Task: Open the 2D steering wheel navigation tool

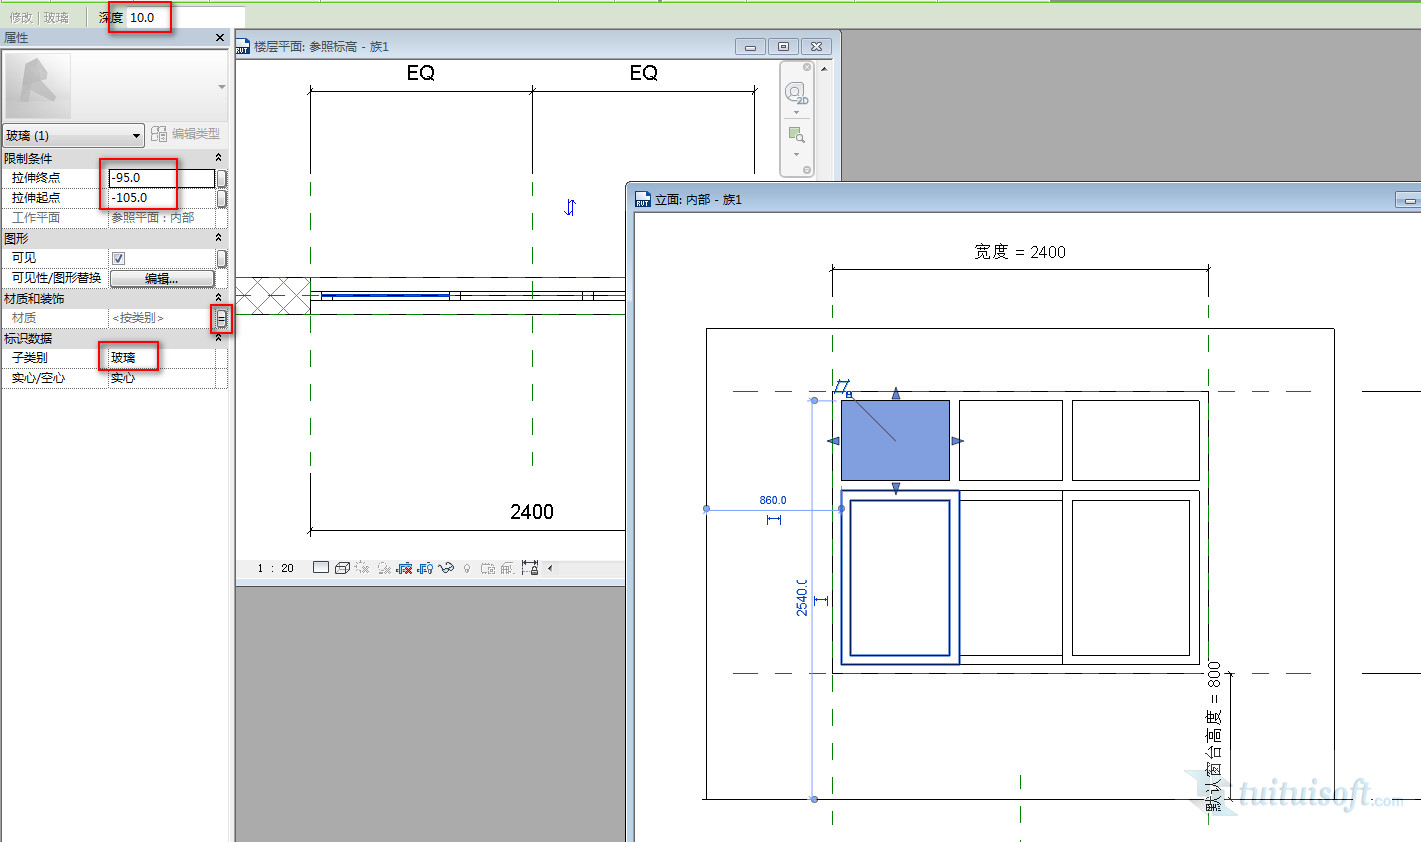Action: [796, 93]
